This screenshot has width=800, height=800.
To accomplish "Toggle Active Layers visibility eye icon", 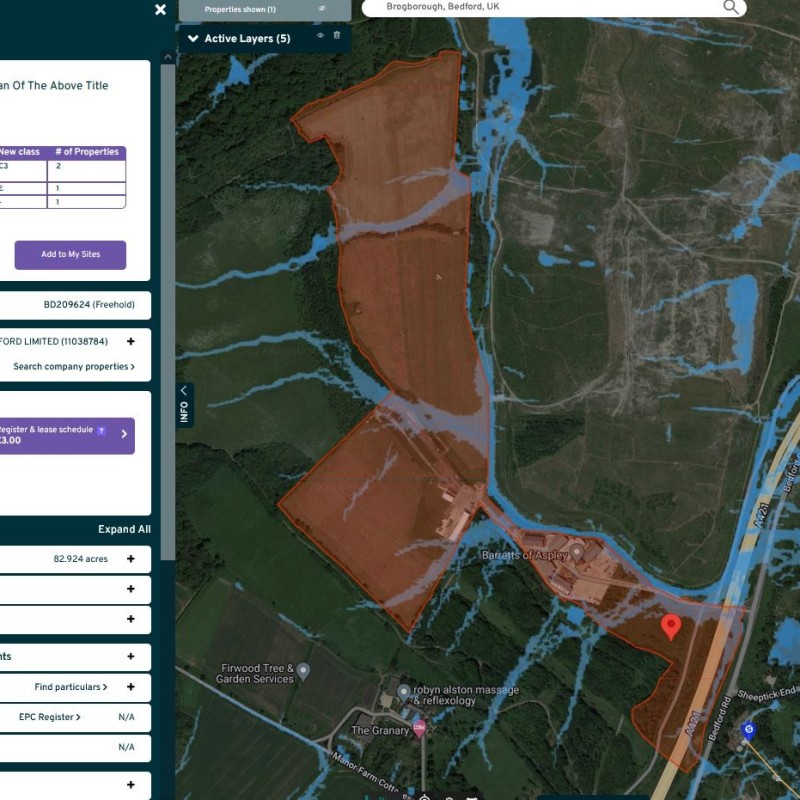I will (320, 36).
